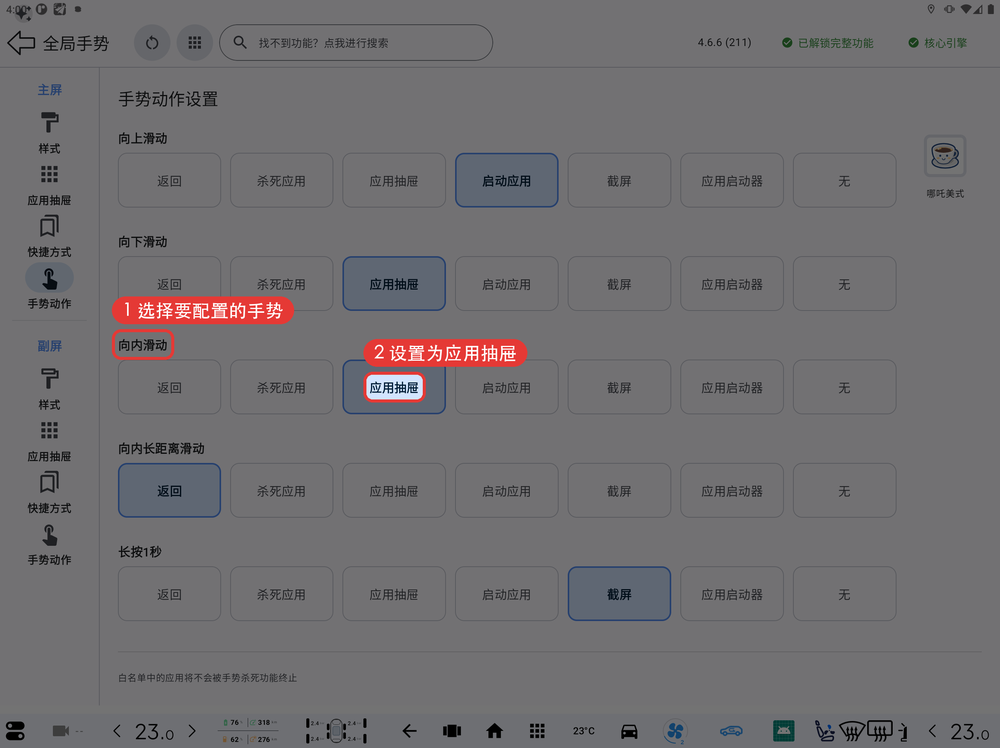Viewport: 1000px width, 748px height.
Task: Choose 截屏 for 长按1秒
Action: (x=619, y=594)
